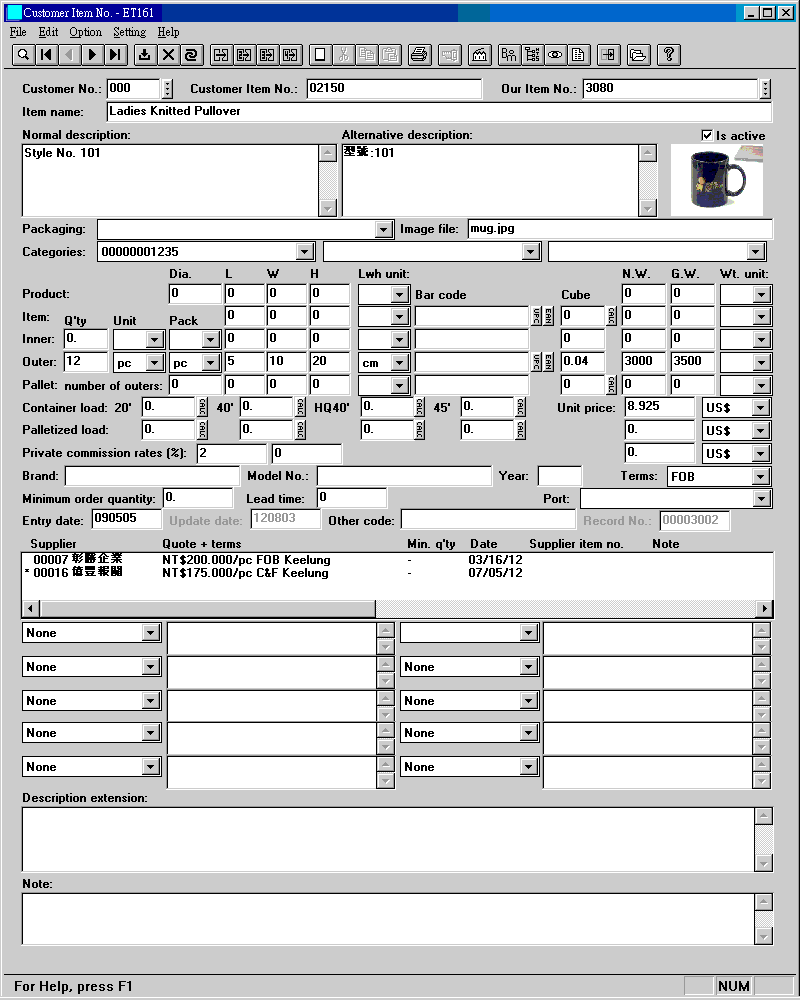Open the Edit menu
Image resolution: width=800 pixels, height=1000 pixels.
(48, 32)
